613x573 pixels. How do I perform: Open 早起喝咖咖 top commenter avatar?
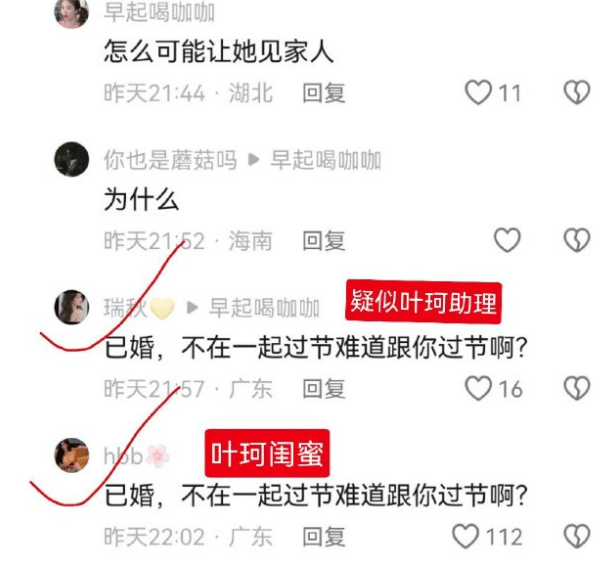72,13
